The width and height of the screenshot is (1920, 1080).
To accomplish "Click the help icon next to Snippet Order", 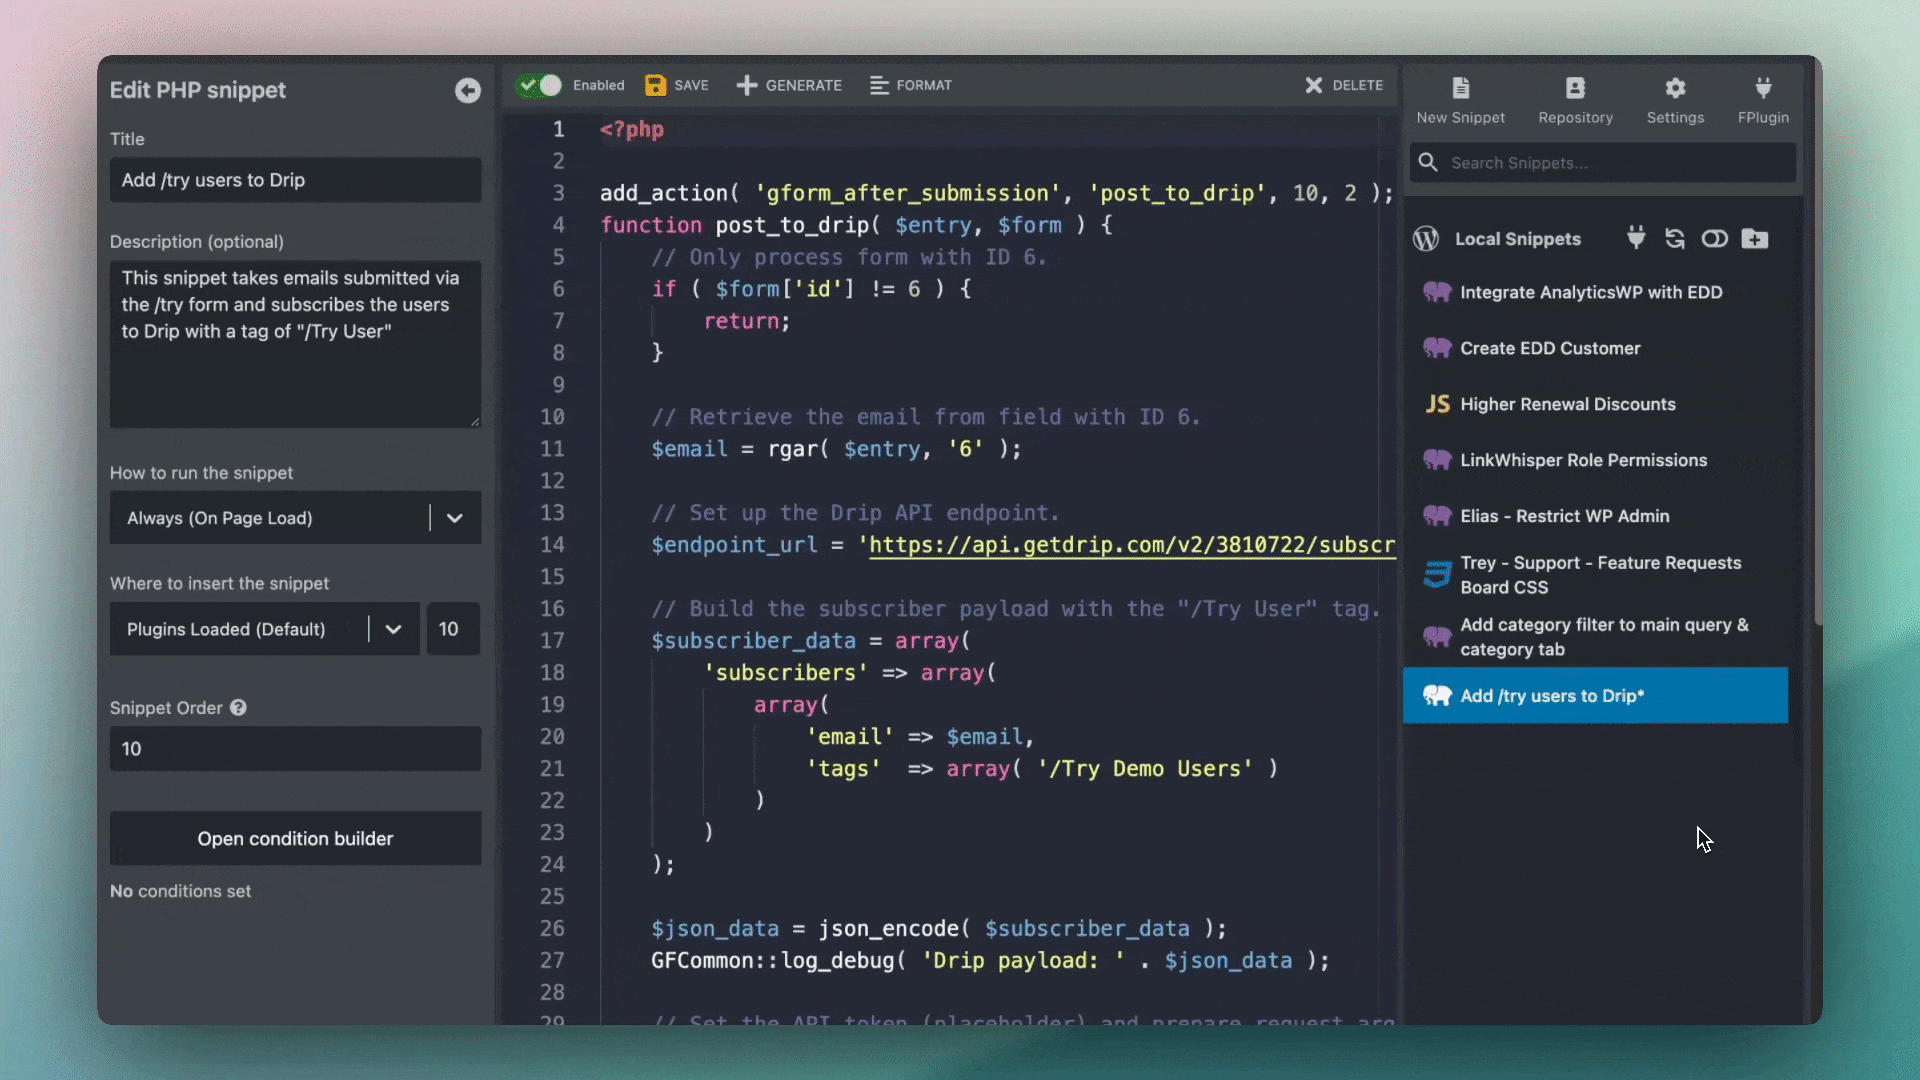I will click(238, 708).
